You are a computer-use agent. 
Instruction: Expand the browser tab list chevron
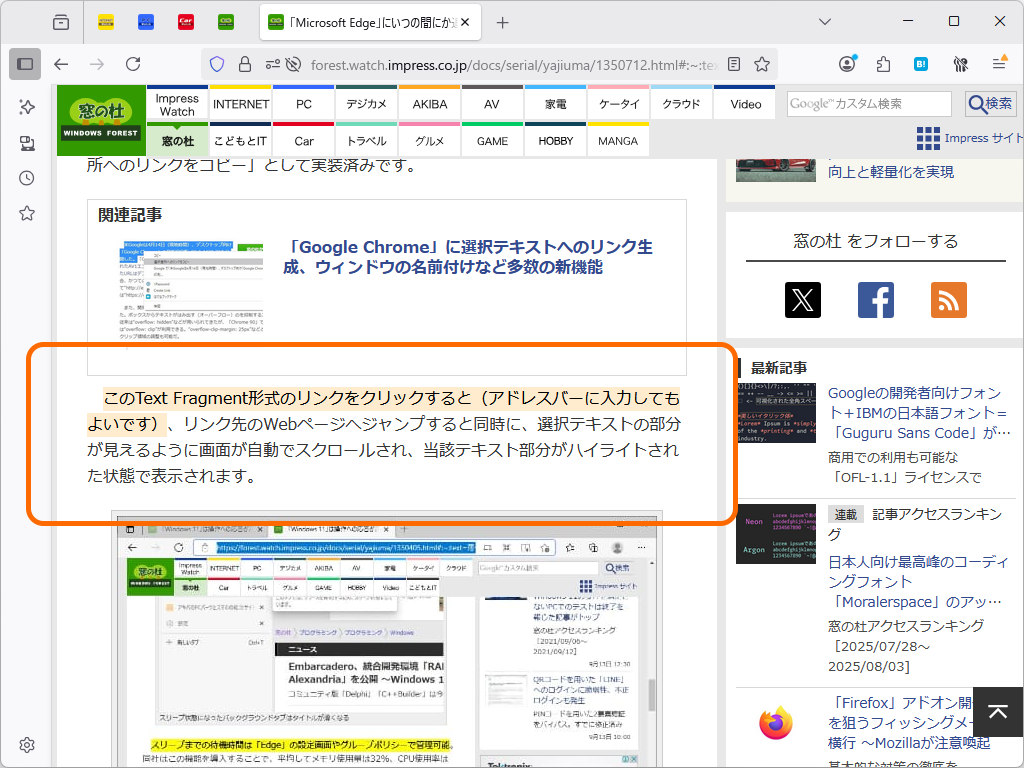tap(823, 21)
